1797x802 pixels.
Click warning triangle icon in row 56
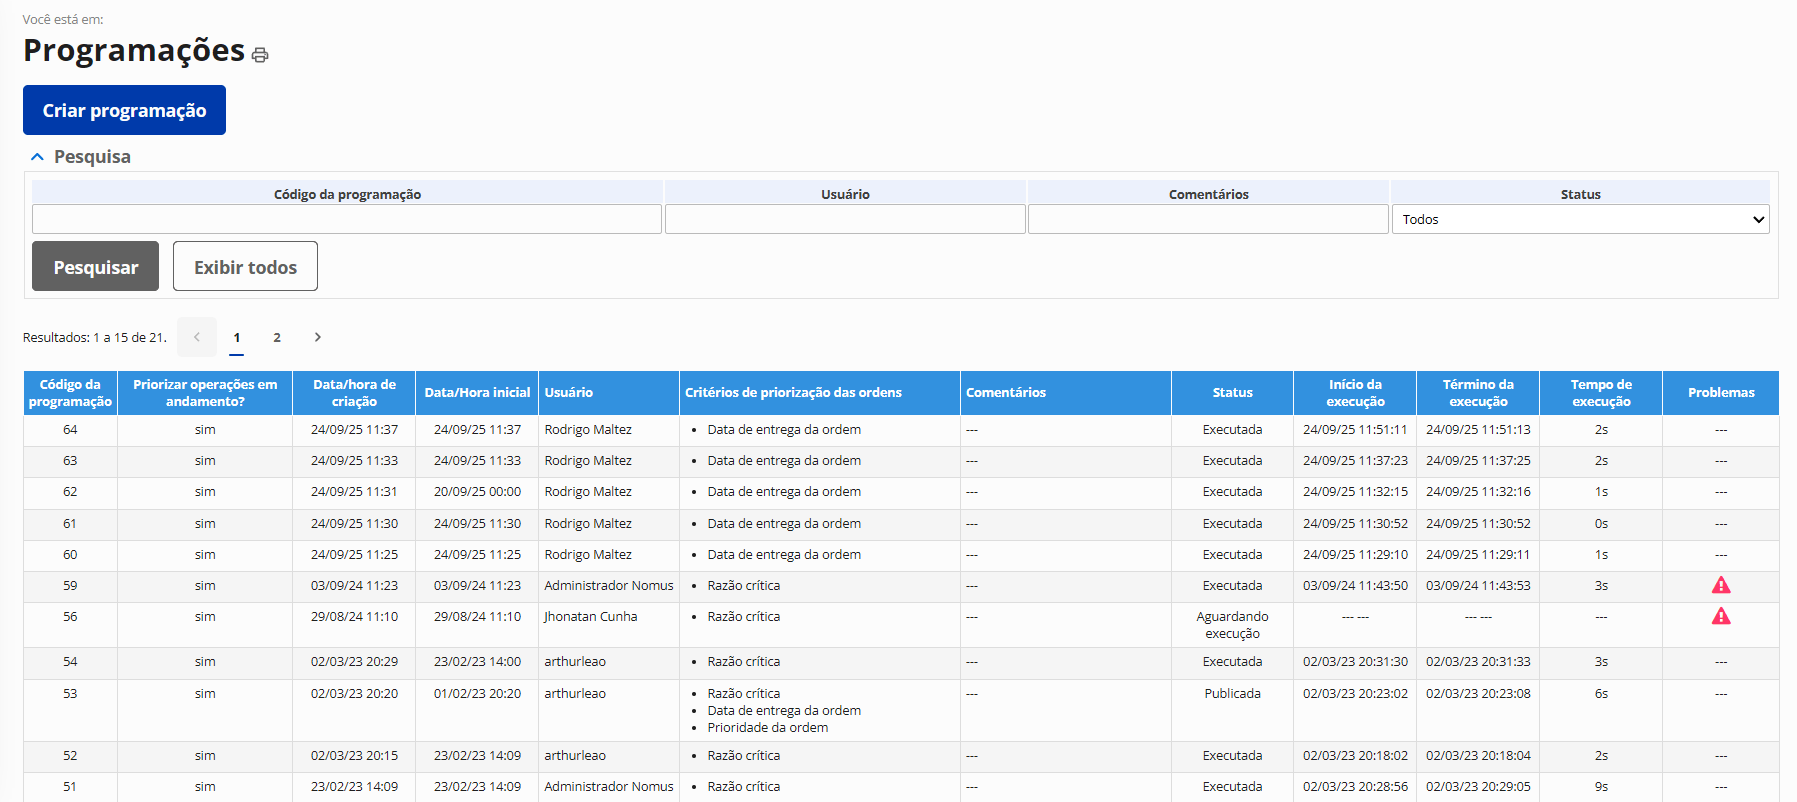click(1720, 616)
